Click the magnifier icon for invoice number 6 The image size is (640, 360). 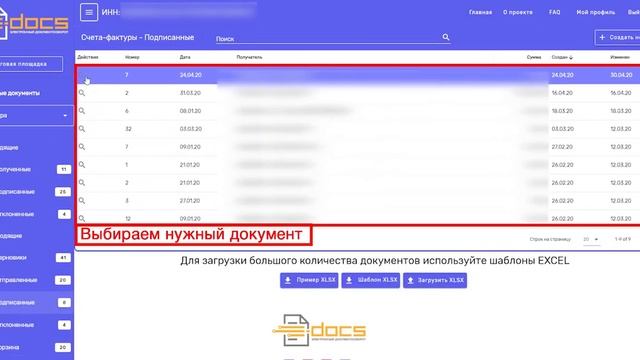coord(82,111)
